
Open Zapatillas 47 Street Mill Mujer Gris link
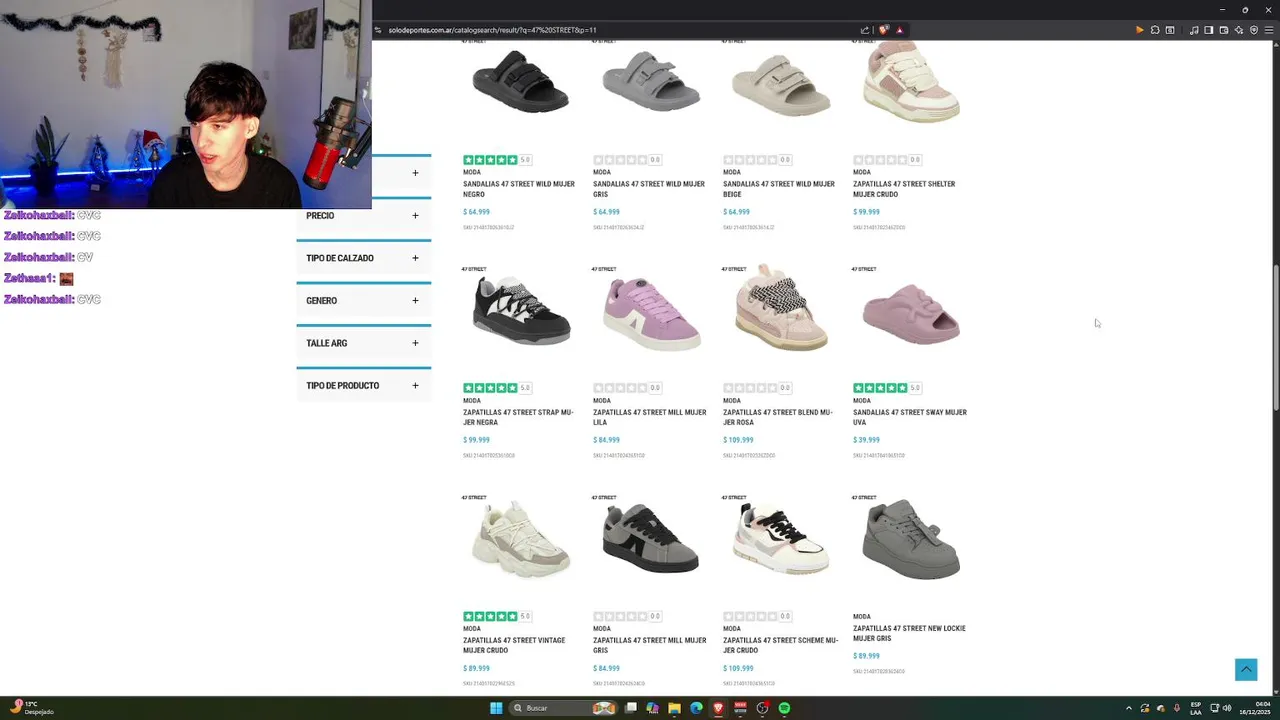pos(649,645)
